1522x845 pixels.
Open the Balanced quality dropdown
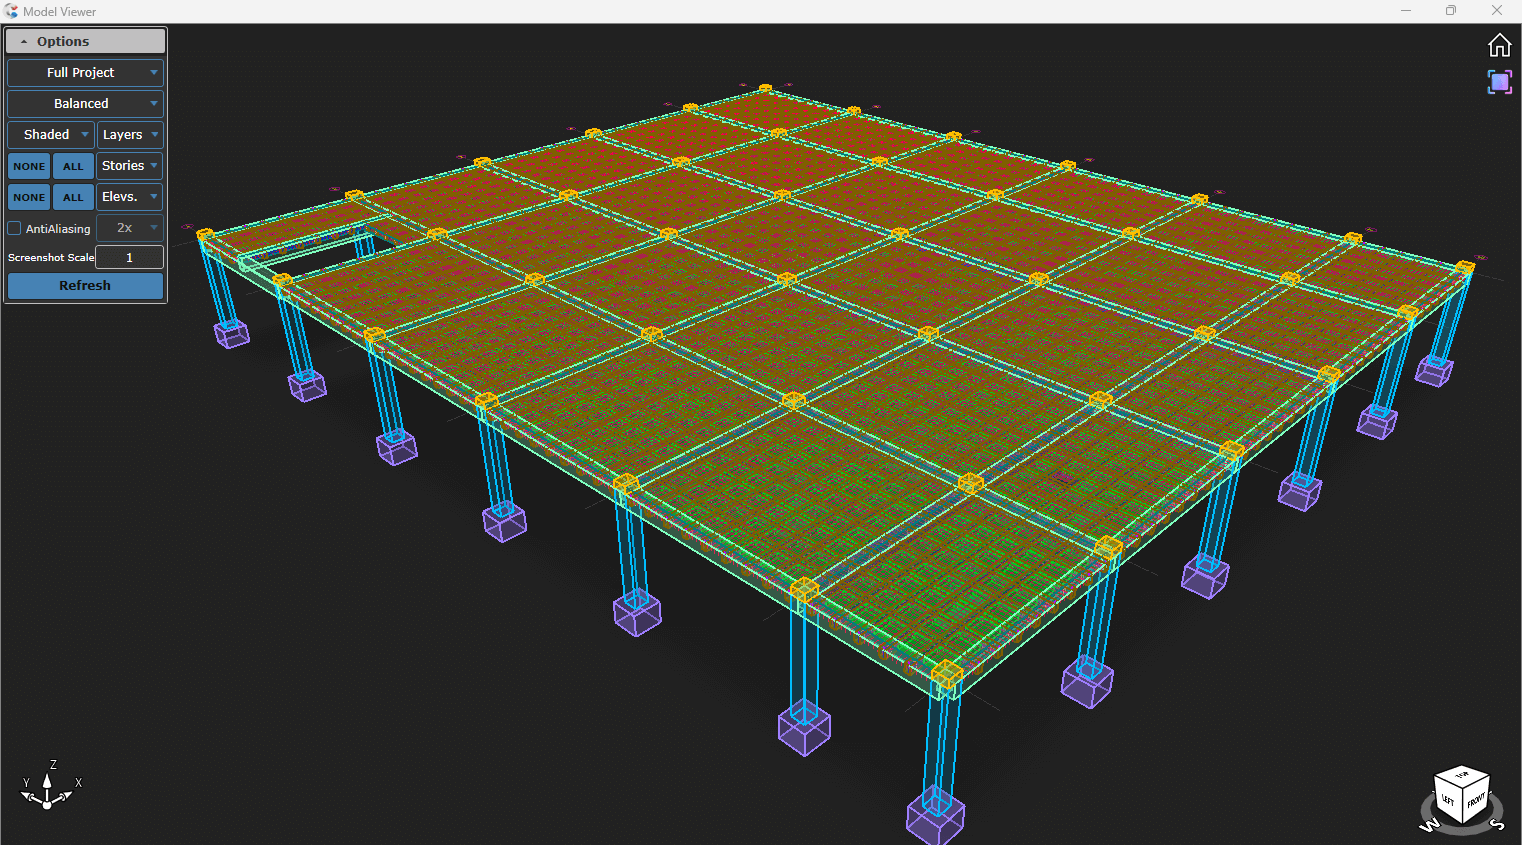85,104
